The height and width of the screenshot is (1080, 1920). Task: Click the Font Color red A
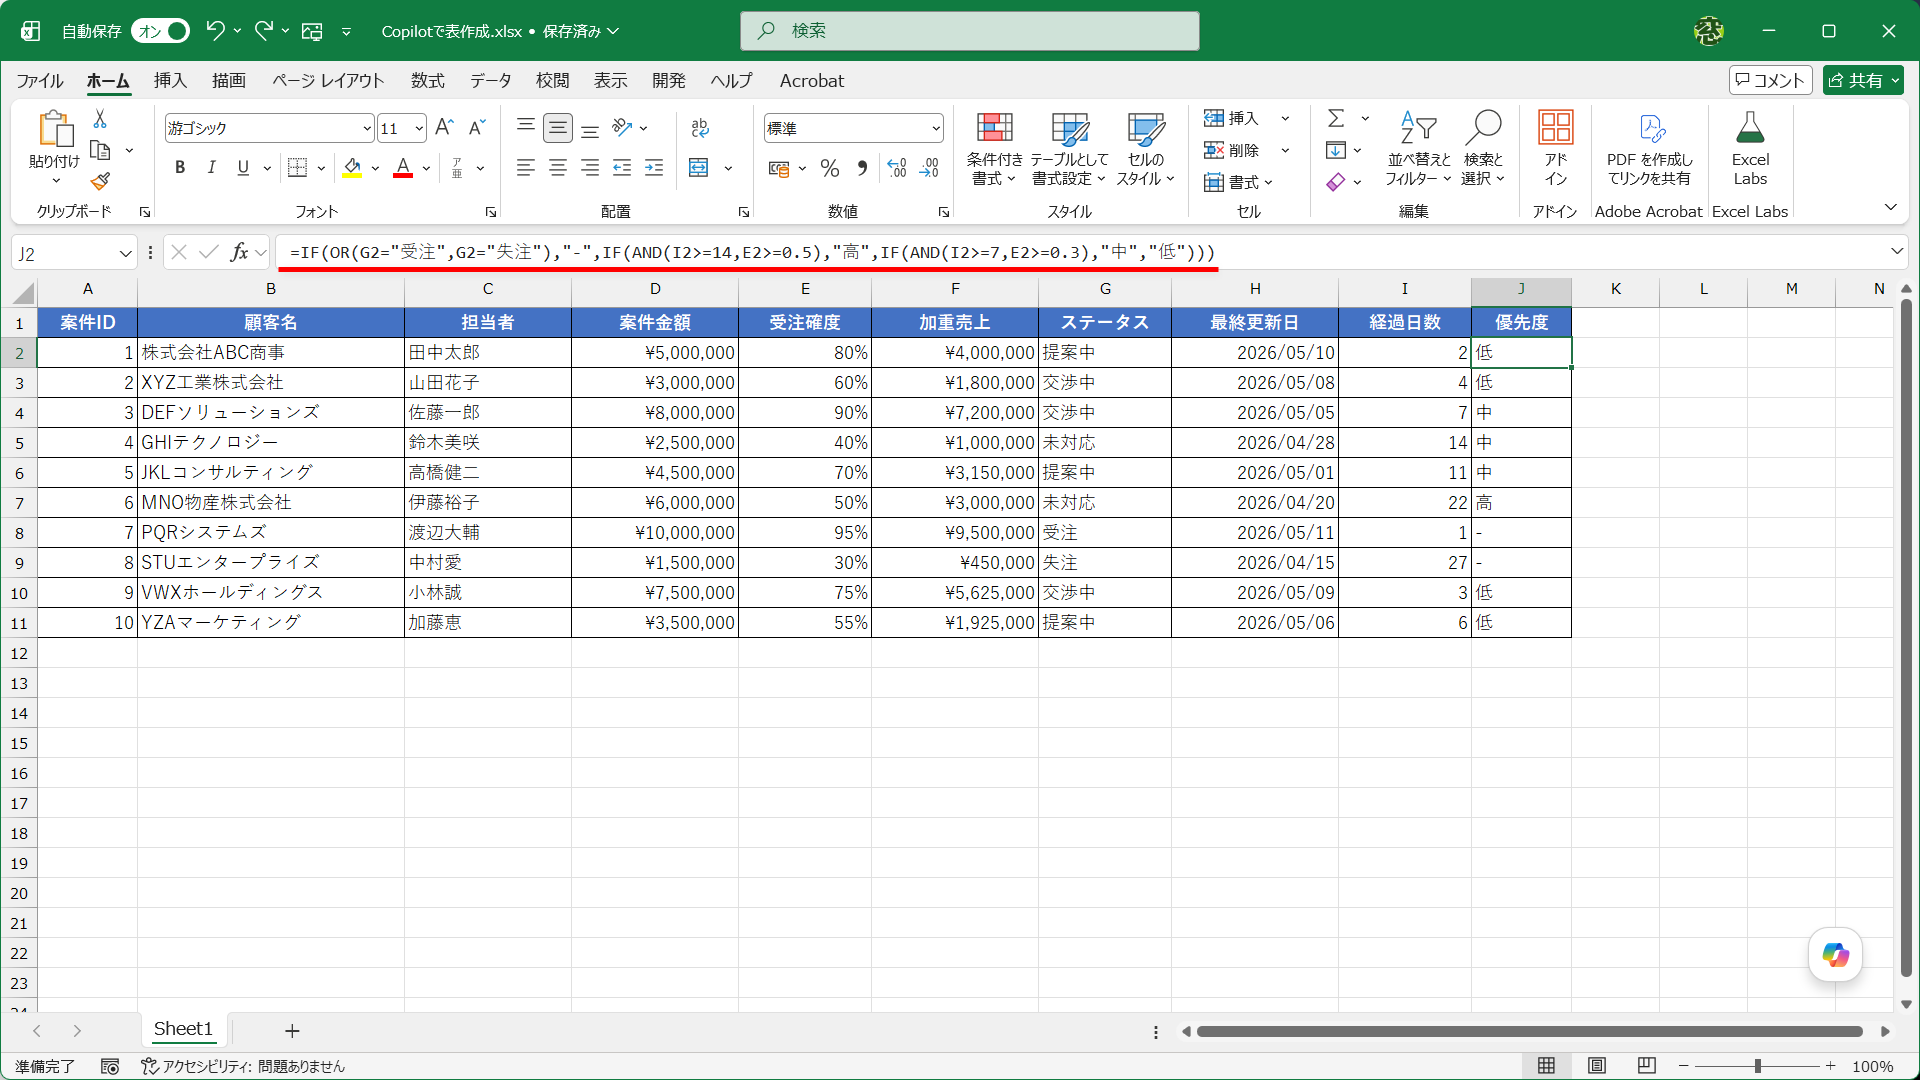[403, 167]
